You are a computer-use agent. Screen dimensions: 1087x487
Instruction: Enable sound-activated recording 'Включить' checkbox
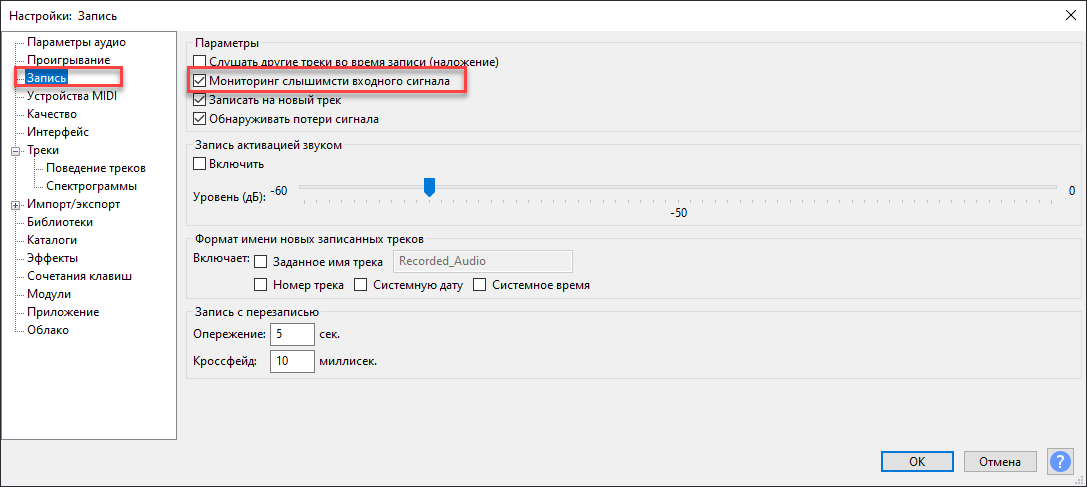[200, 164]
